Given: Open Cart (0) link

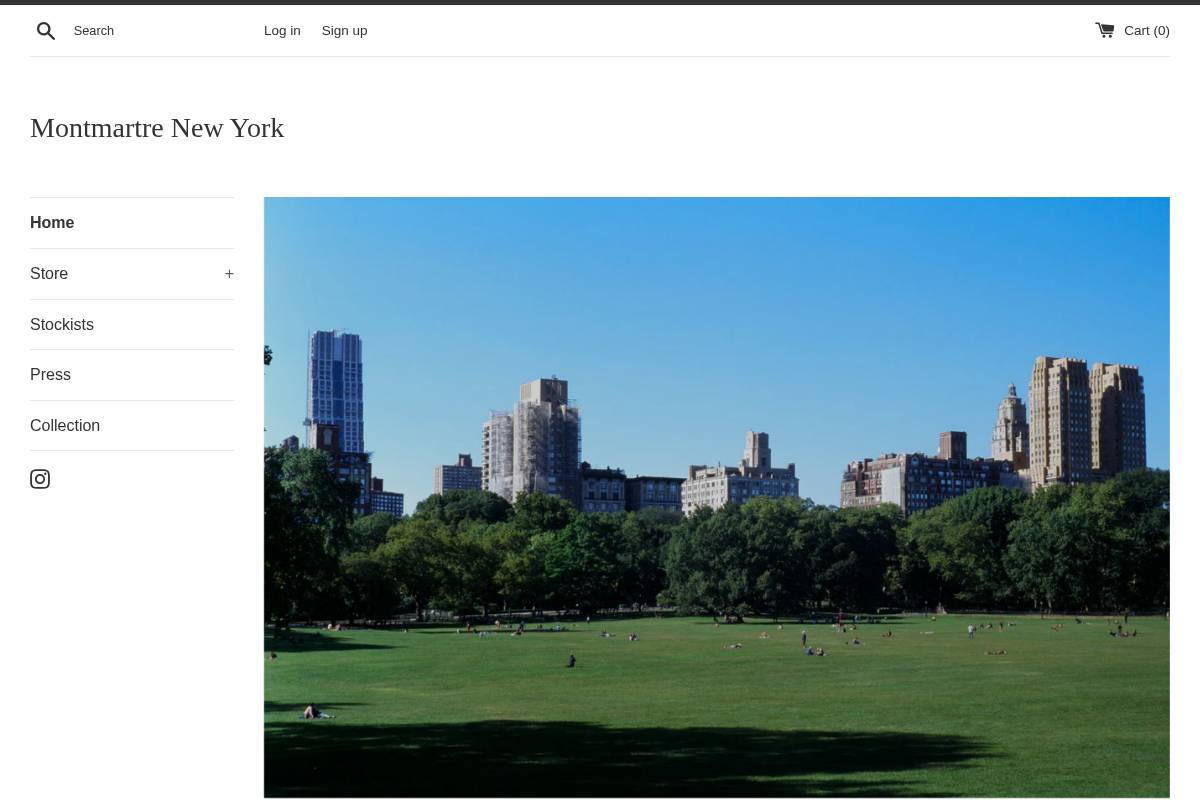Looking at the screenshot, I should (1146, 30).
